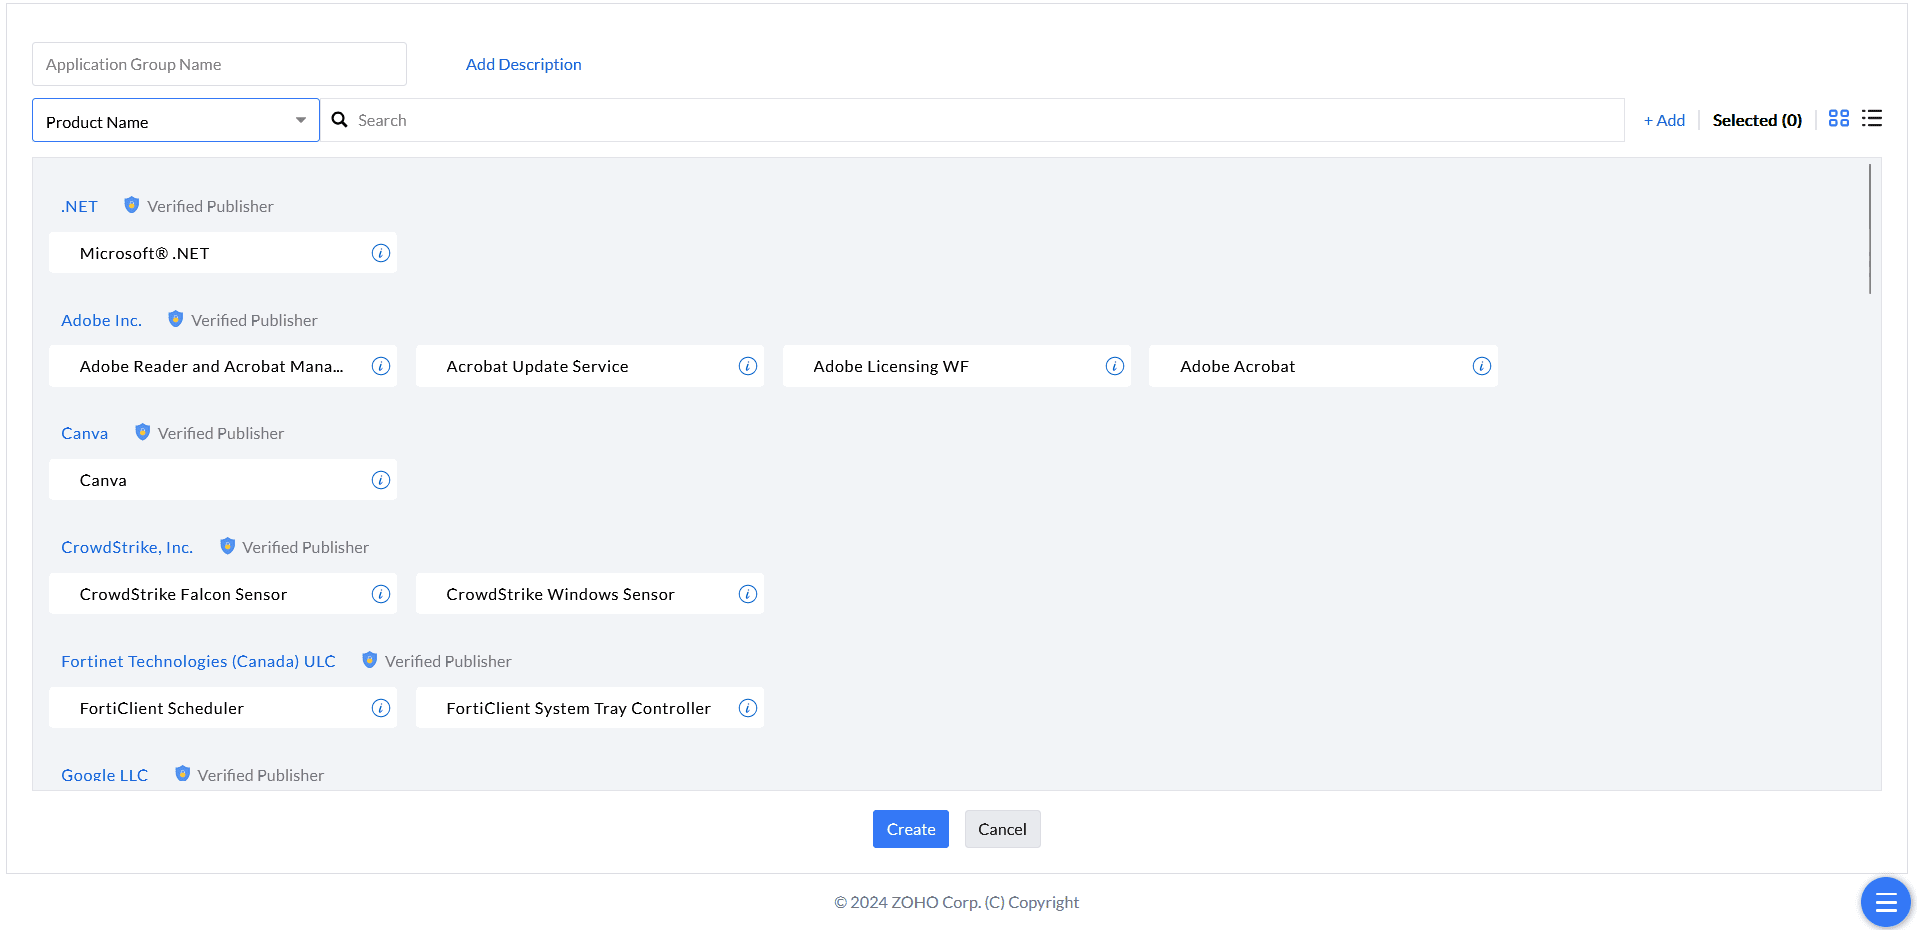Click the ZOHO Corp. copyright text
1918x930 pixels.
click(x=957, y=902)
